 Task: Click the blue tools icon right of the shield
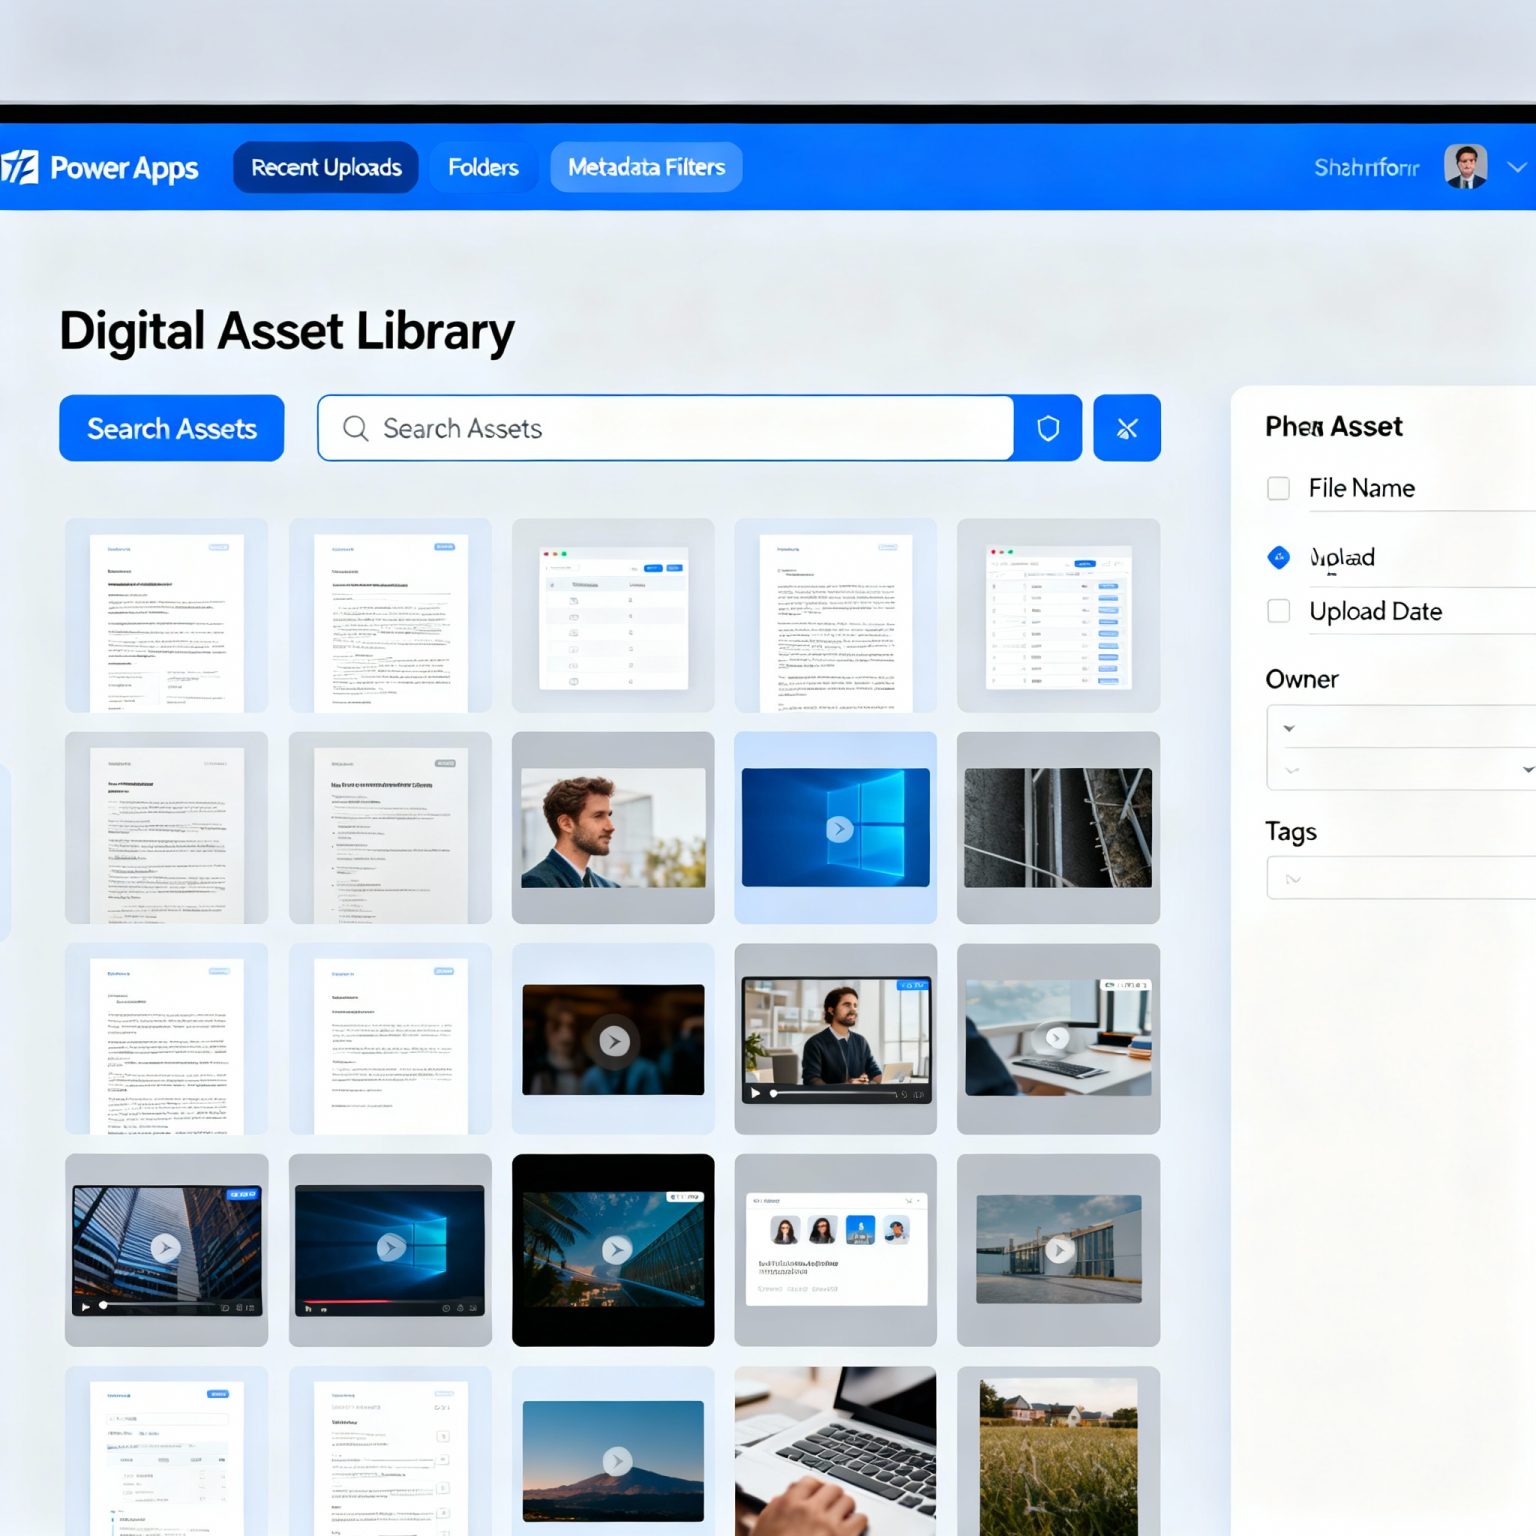click(1126, 428)
